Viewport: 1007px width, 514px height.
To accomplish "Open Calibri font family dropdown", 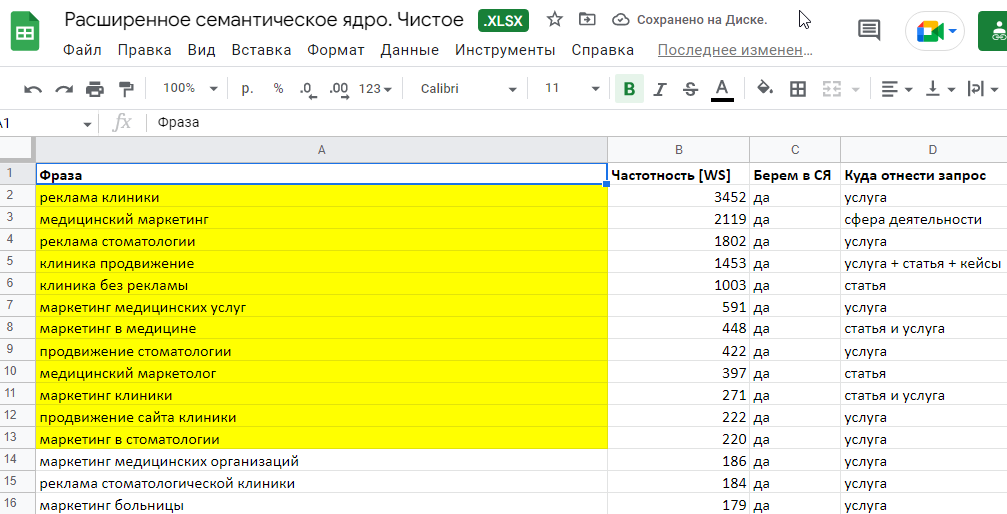I will (x=468, y=89).
